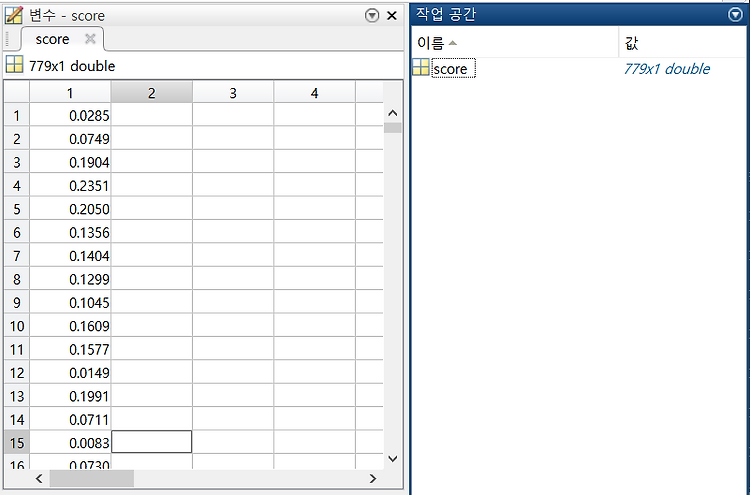The width and height of the screenshot is (750, 495).
Task: Click the variable editor pencil icon
Action: pyautogui.click(x=13, y=15)
